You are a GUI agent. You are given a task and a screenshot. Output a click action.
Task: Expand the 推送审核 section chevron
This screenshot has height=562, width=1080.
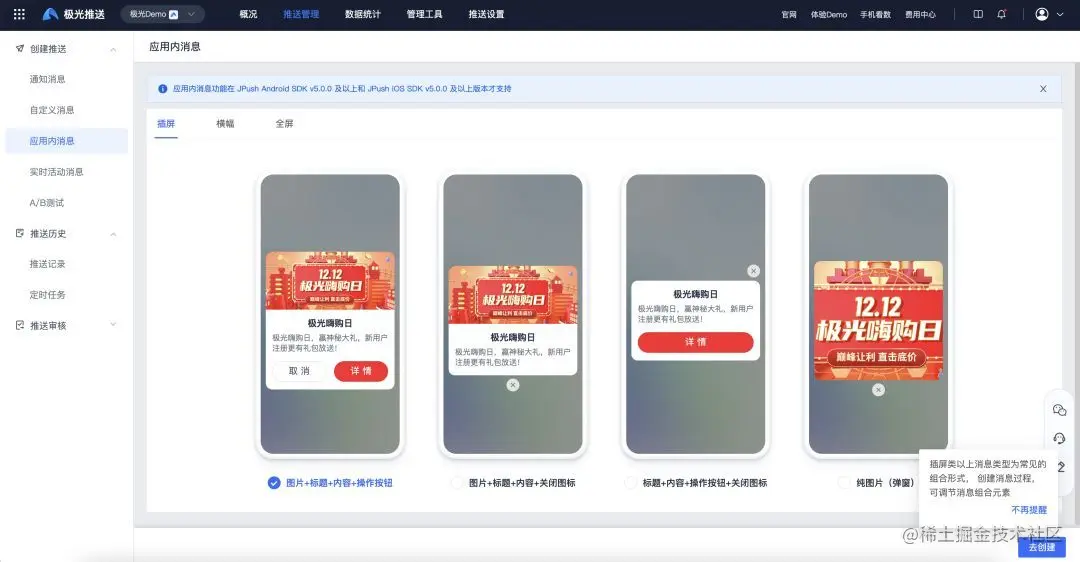[113, 325]
